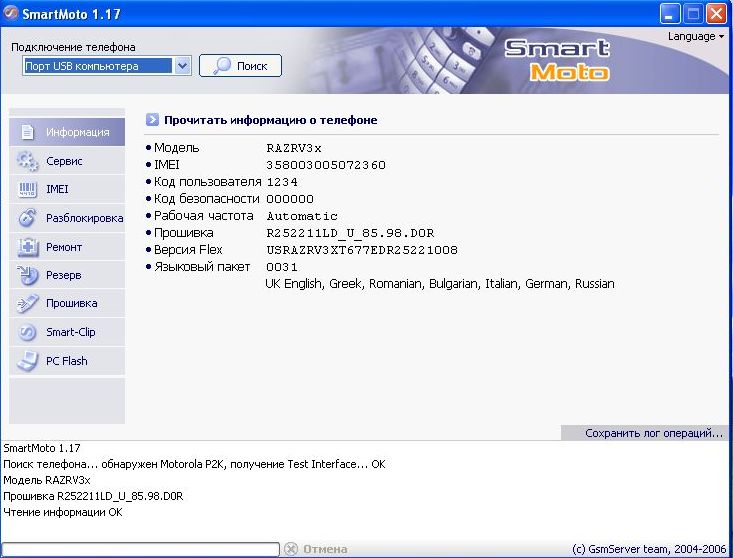
Task: Click the user code value 1234
Action: (x=282, y=182)
